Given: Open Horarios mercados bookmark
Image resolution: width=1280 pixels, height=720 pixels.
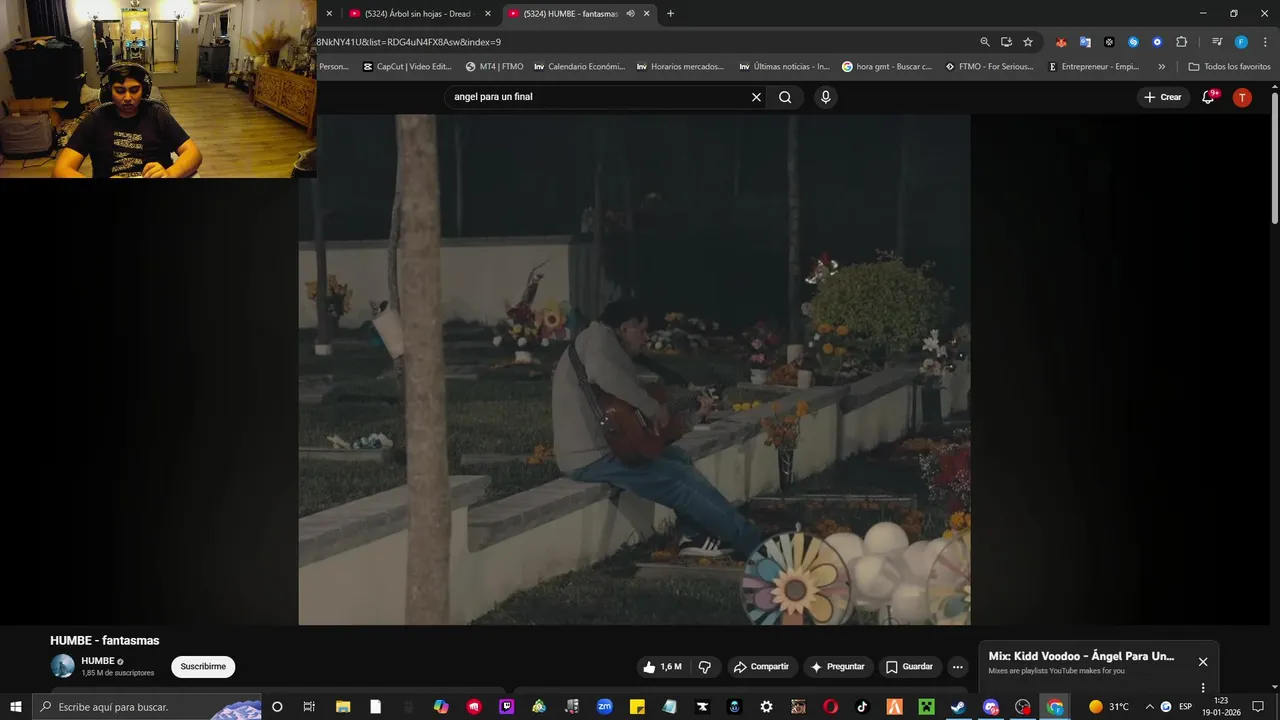Looking at the screenshot, I should tap(680, 67).
